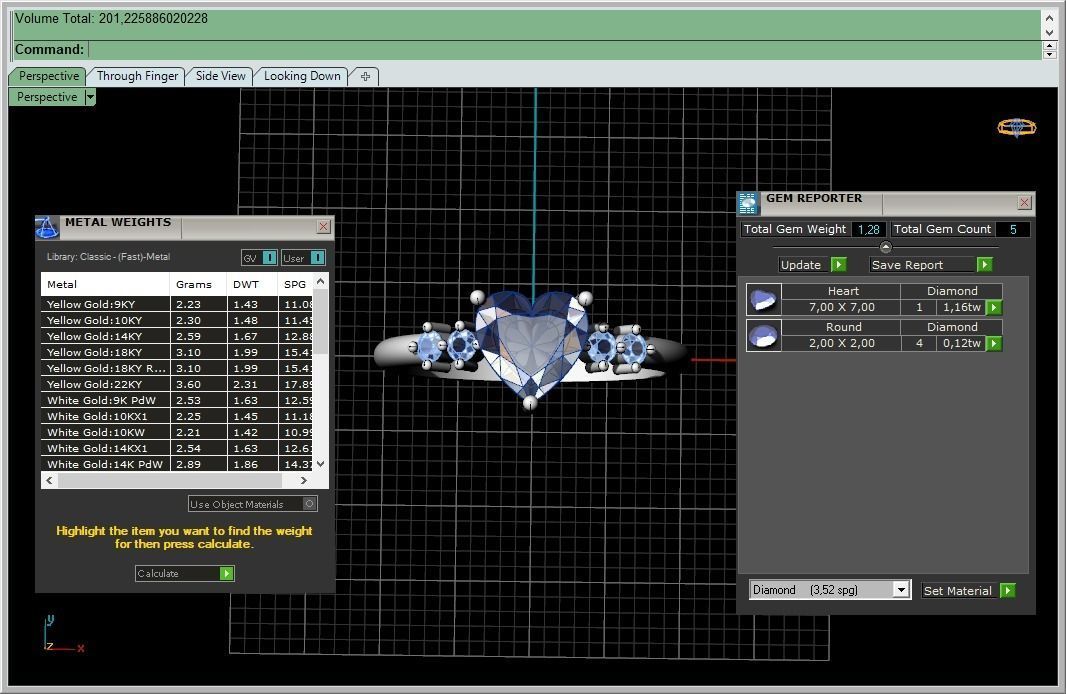This screenshot has width=1066, height=694.
Task: Click the orange ring icon in viewport corner
Action: [x=1016, y=127]
